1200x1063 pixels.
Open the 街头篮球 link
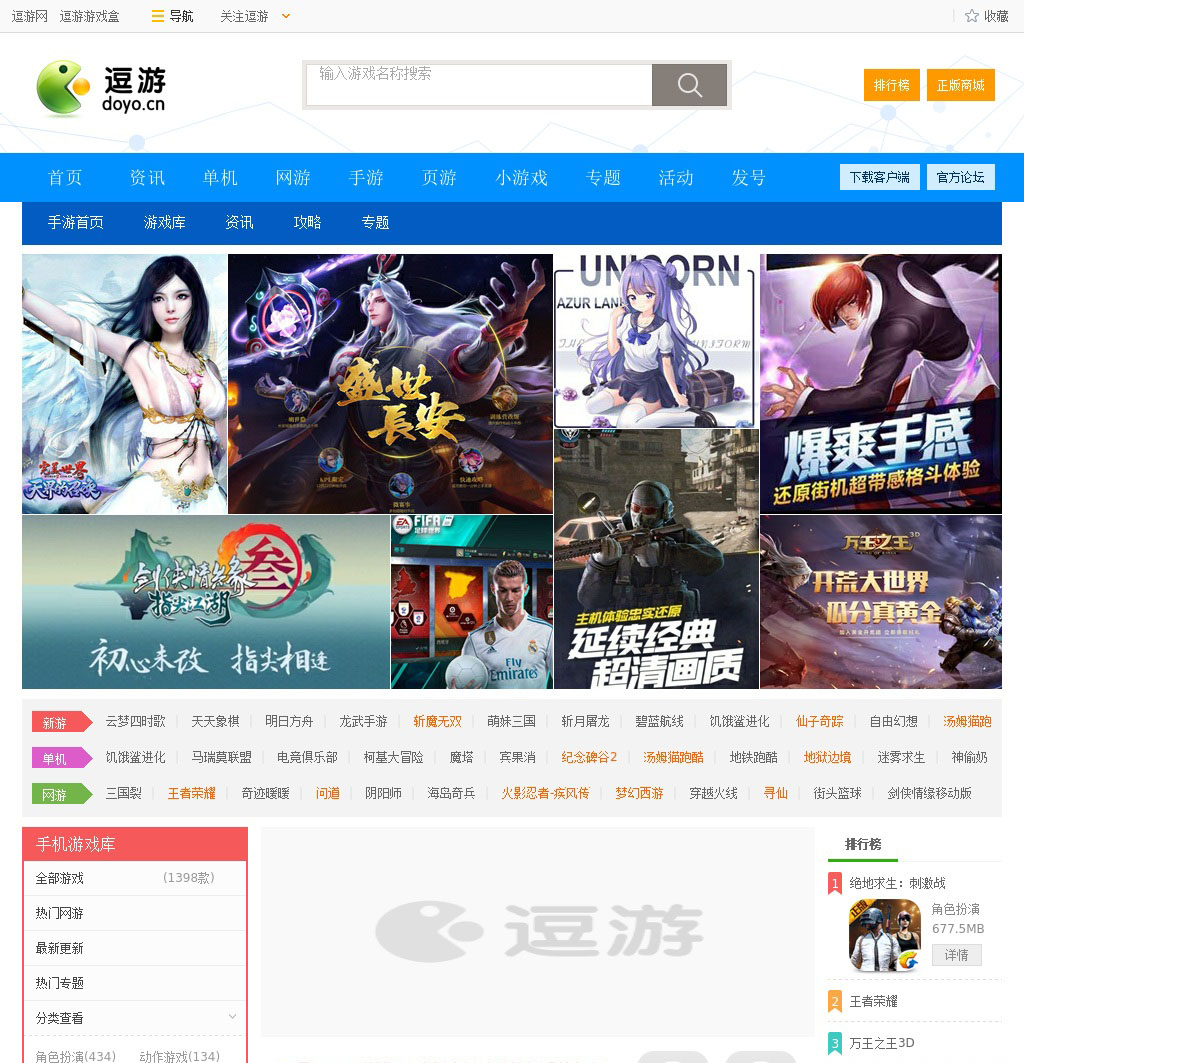(837, 793)
